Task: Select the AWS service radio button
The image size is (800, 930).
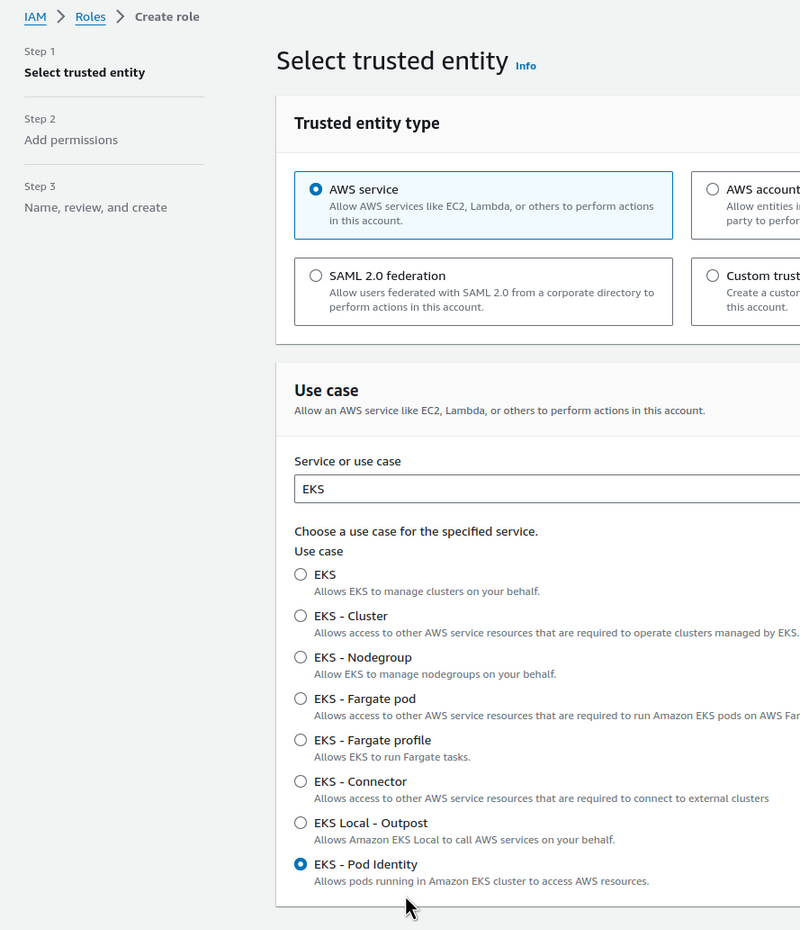Action: click(316, 189)
